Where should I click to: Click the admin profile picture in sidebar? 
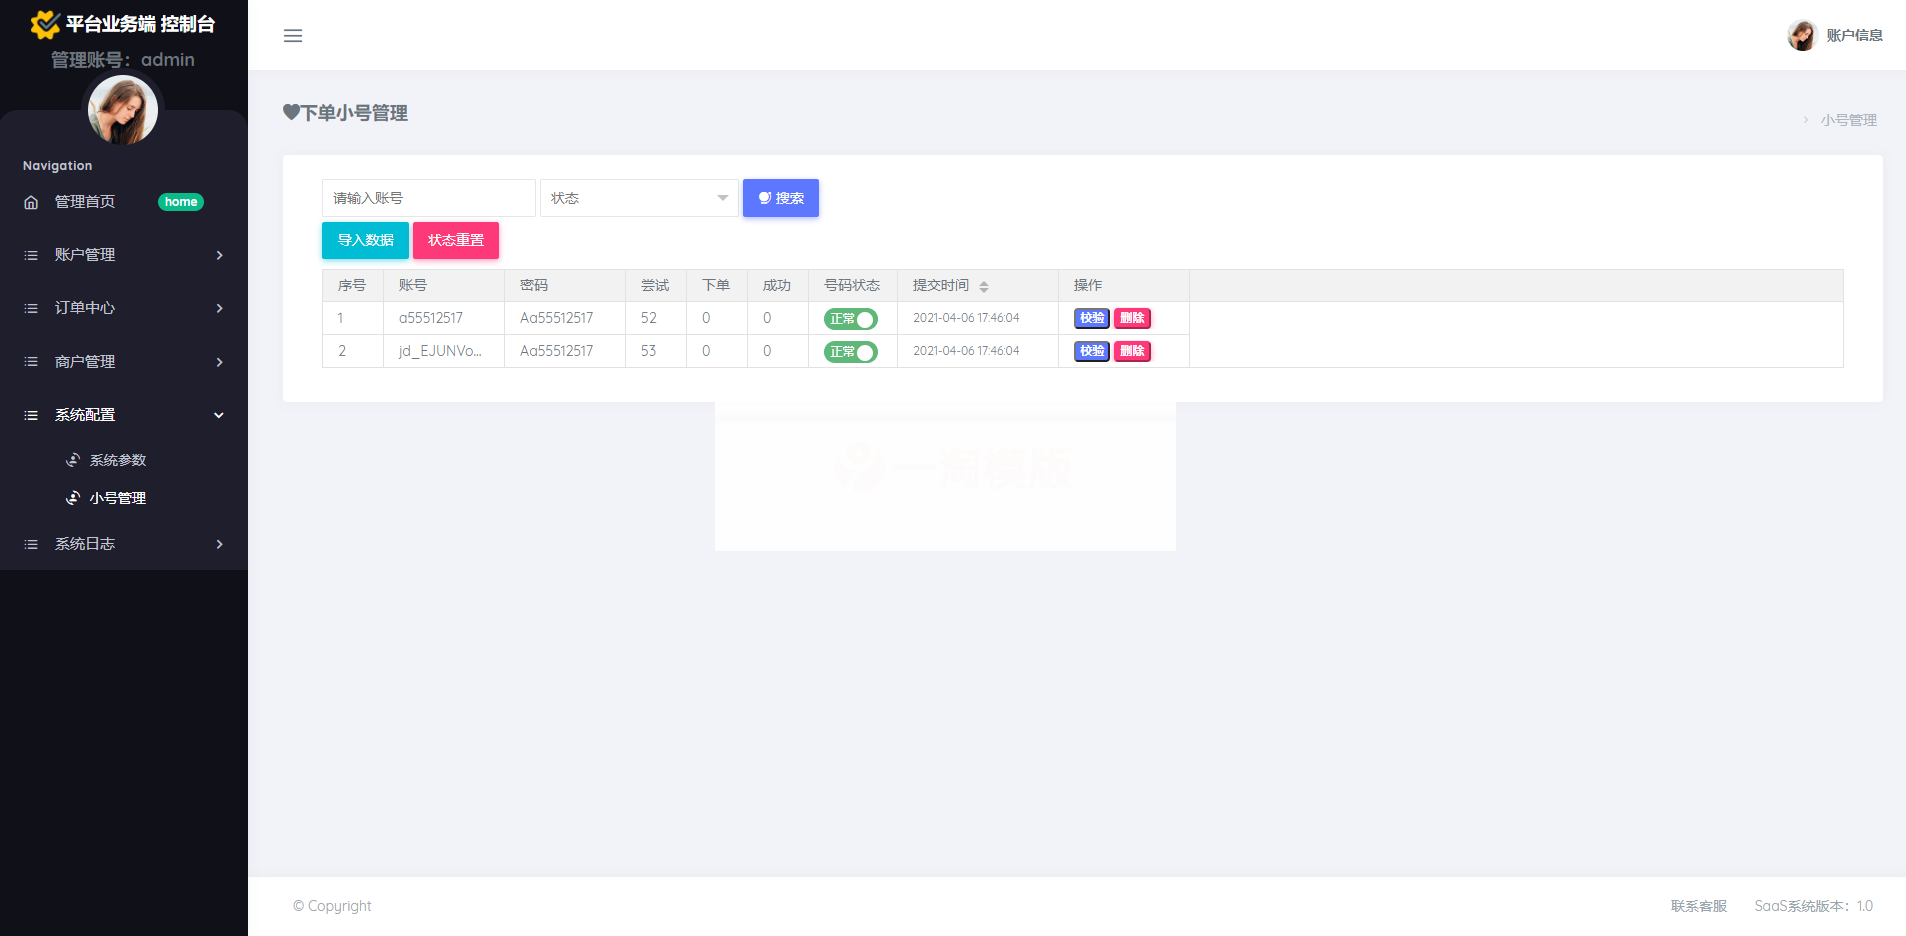[x=123, y=110]
